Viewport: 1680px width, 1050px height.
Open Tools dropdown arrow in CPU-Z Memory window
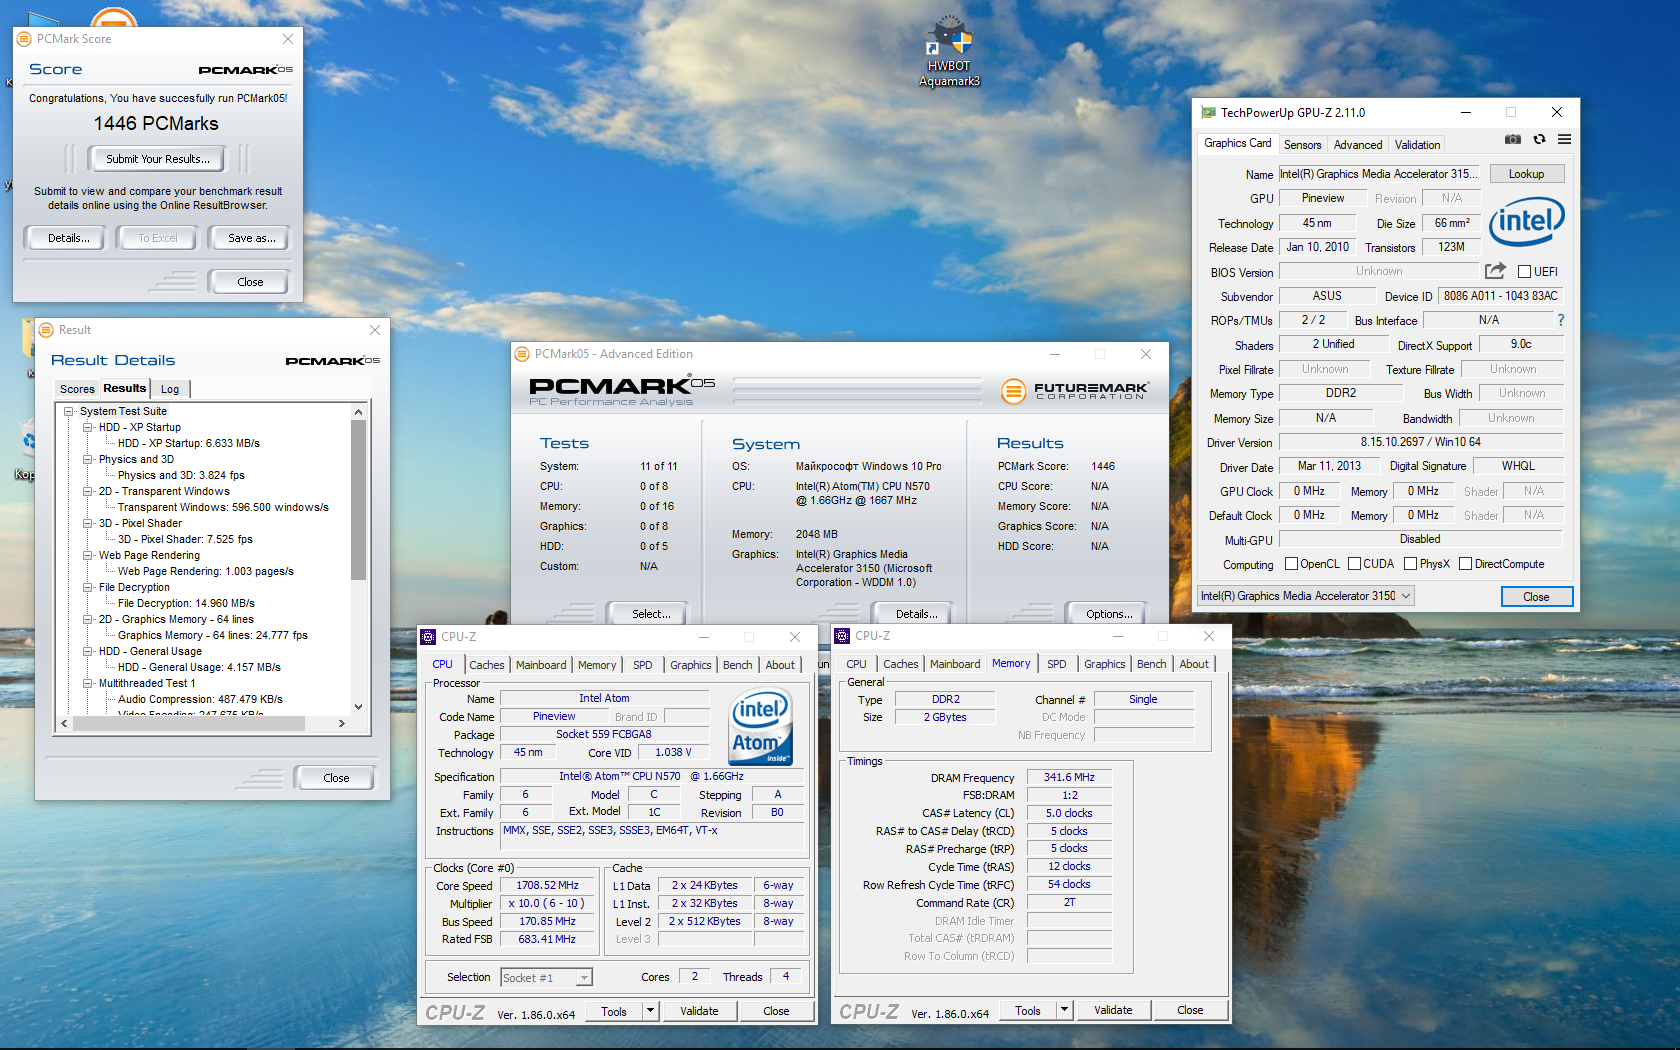pos(1064,1010)
